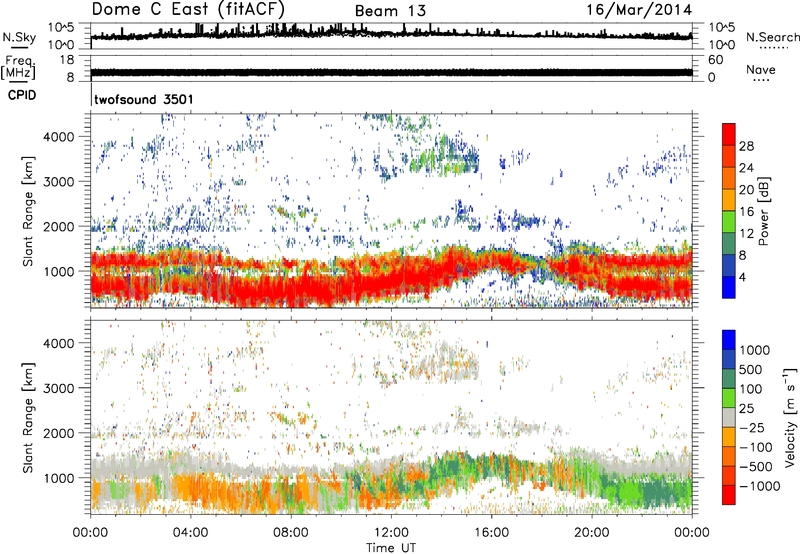Click the '04:00' time axis label
Screen dimensions: 800x554
coord(191,533)
